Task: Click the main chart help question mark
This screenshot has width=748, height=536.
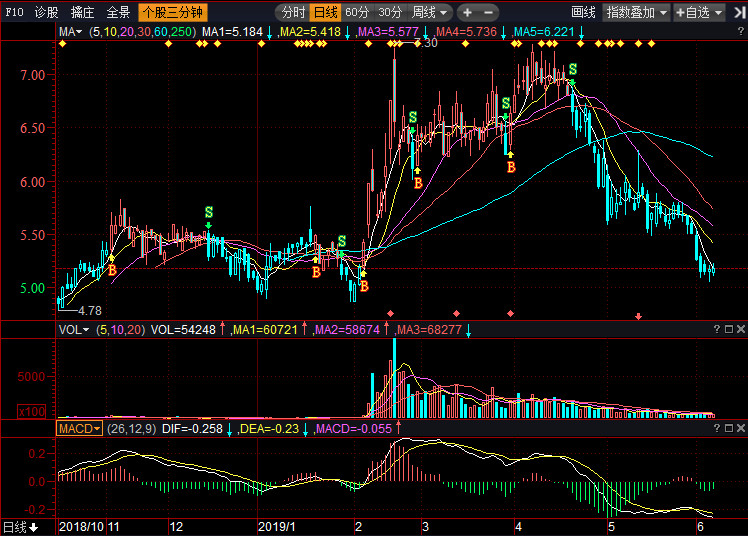Action: [741, 31]
